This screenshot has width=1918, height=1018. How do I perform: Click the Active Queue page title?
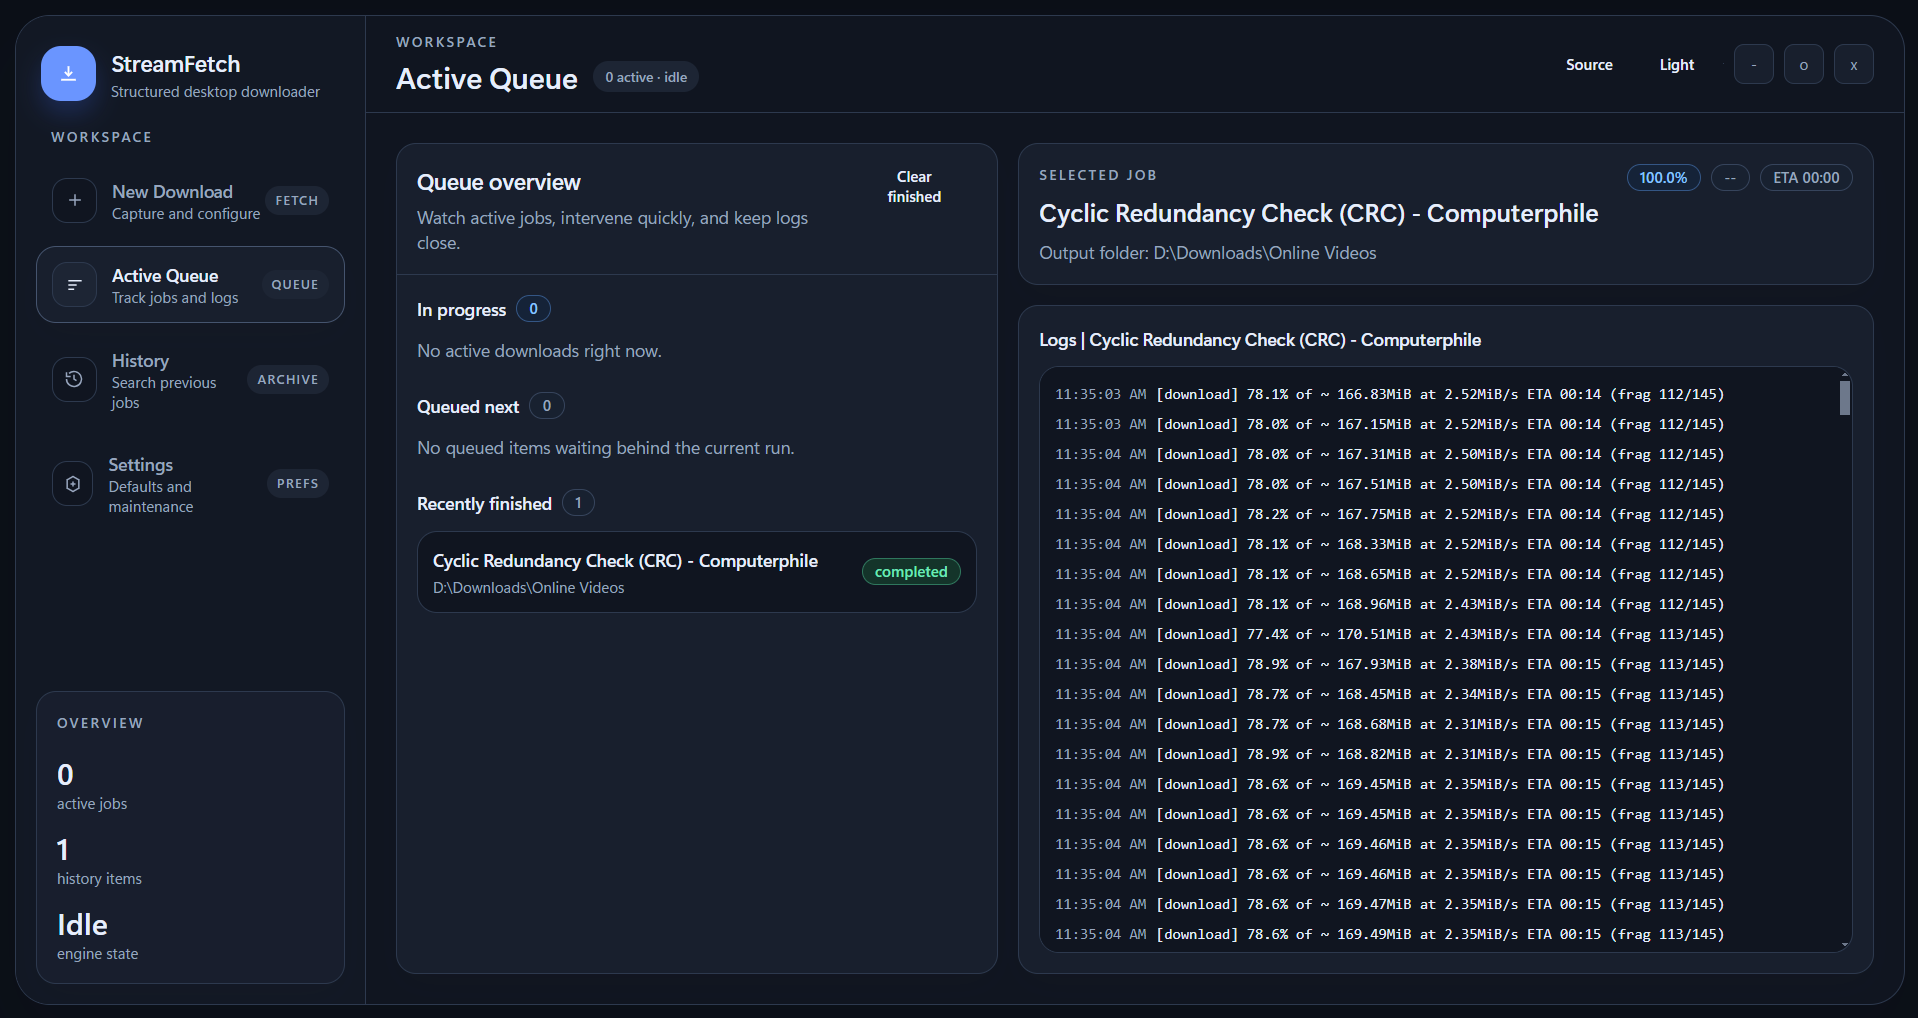486,79
